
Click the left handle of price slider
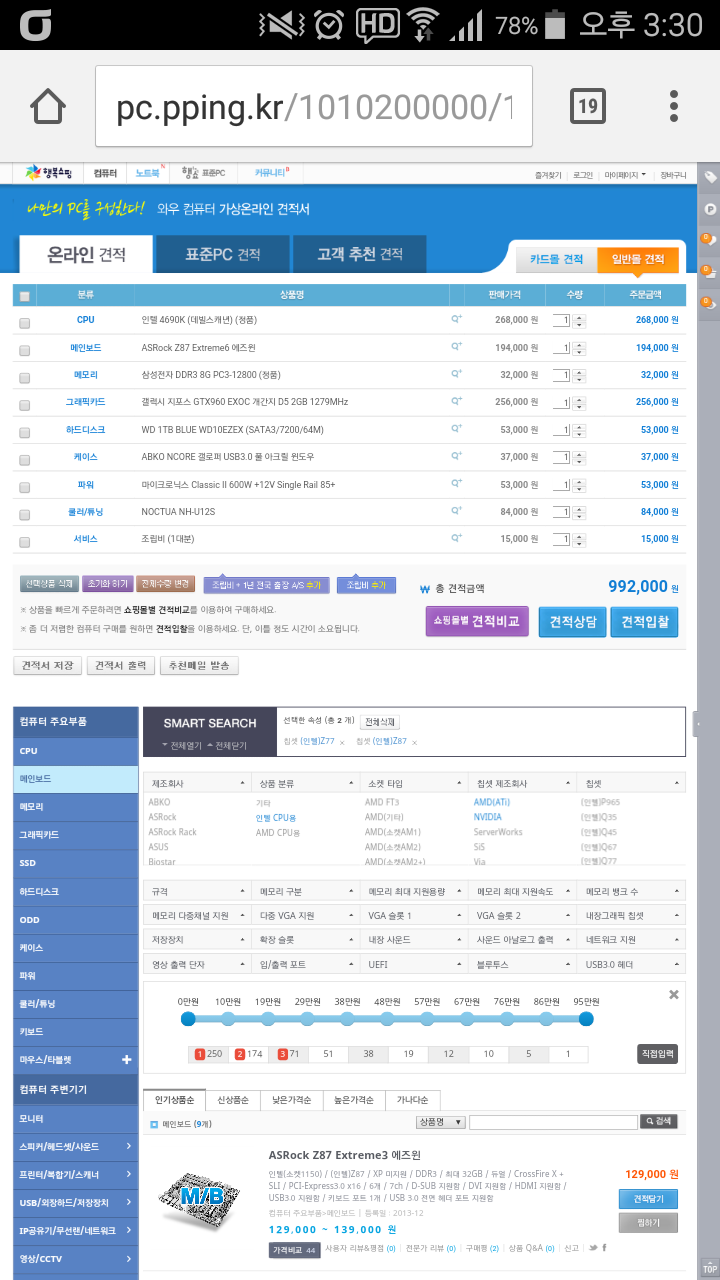tap(188, 1019)
